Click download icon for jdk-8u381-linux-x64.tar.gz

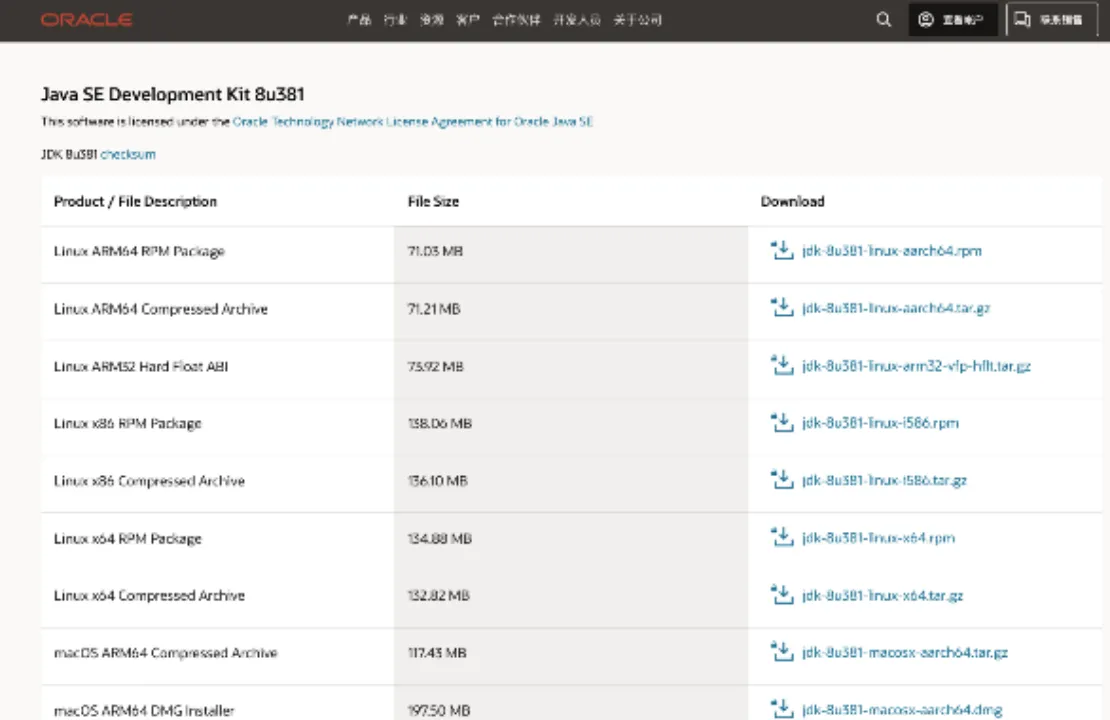[781, 595]
